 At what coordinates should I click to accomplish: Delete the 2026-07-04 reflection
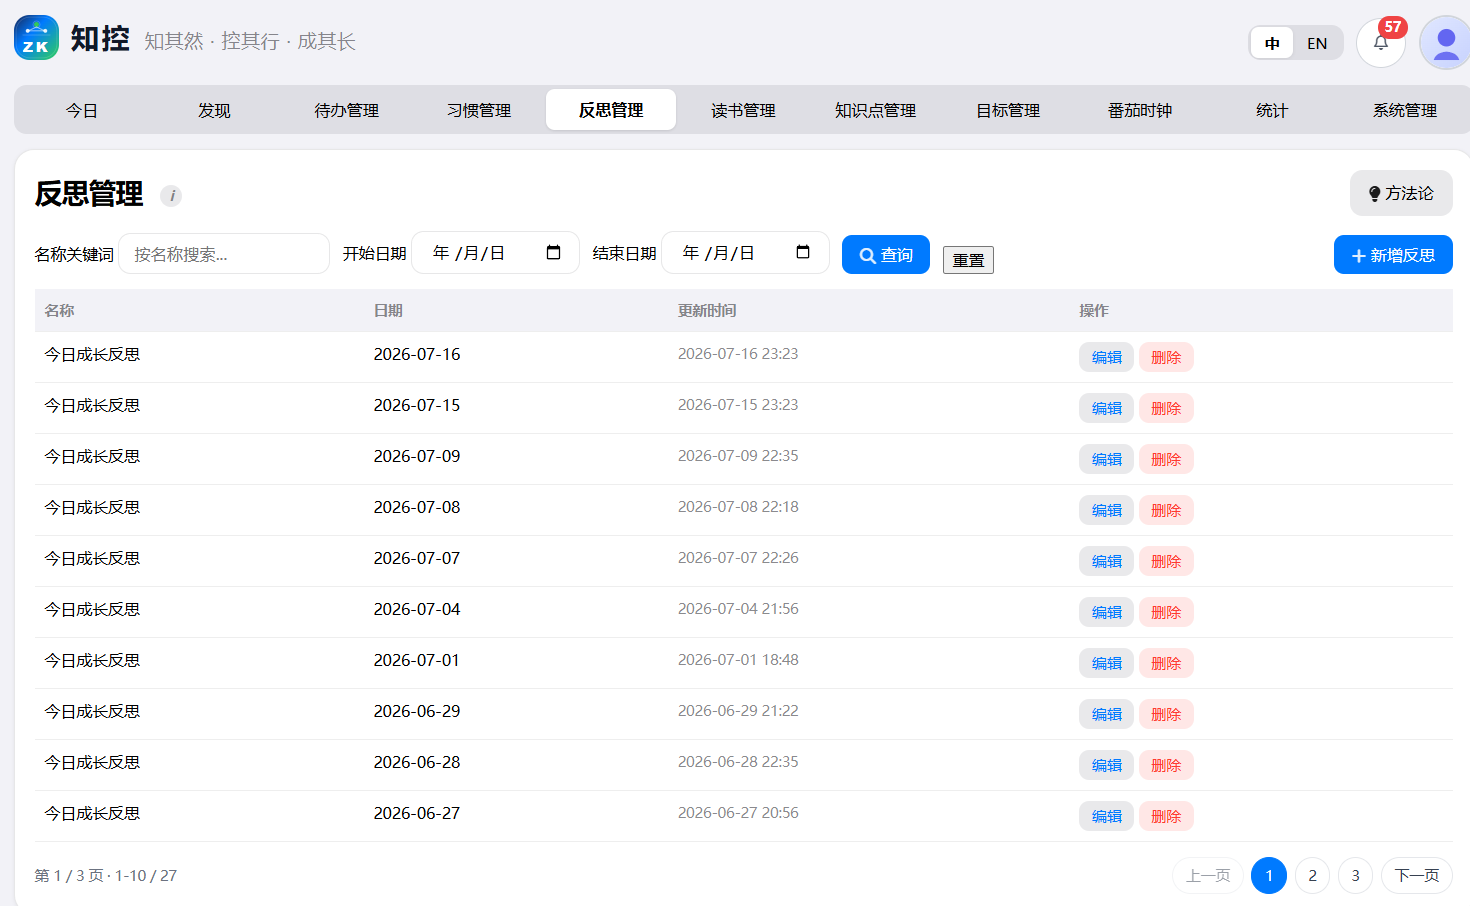point(1166,612)
